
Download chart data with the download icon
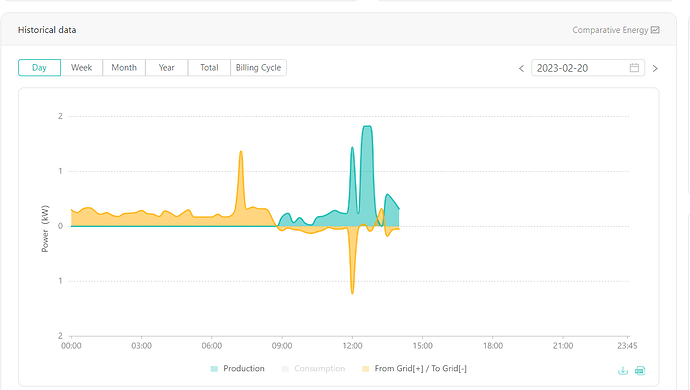623,371
